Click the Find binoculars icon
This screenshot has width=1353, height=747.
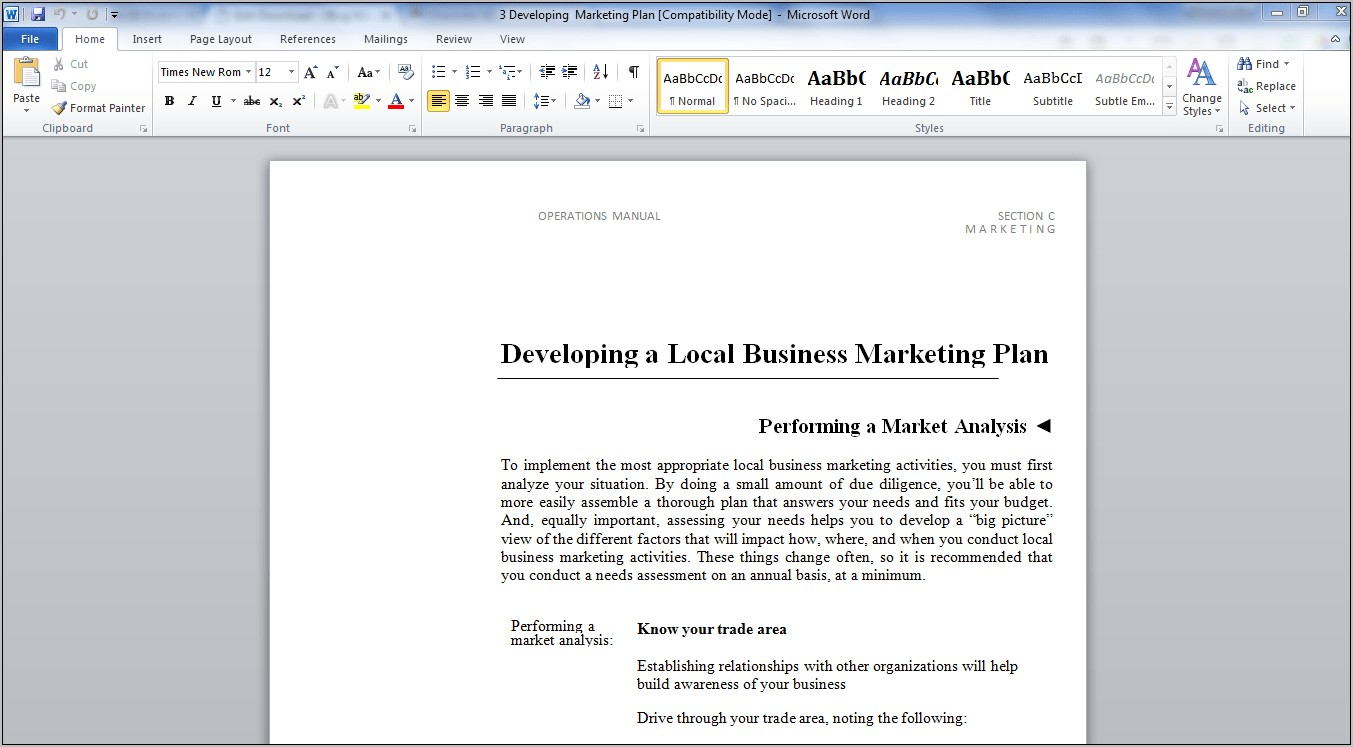pos(1245,64)
